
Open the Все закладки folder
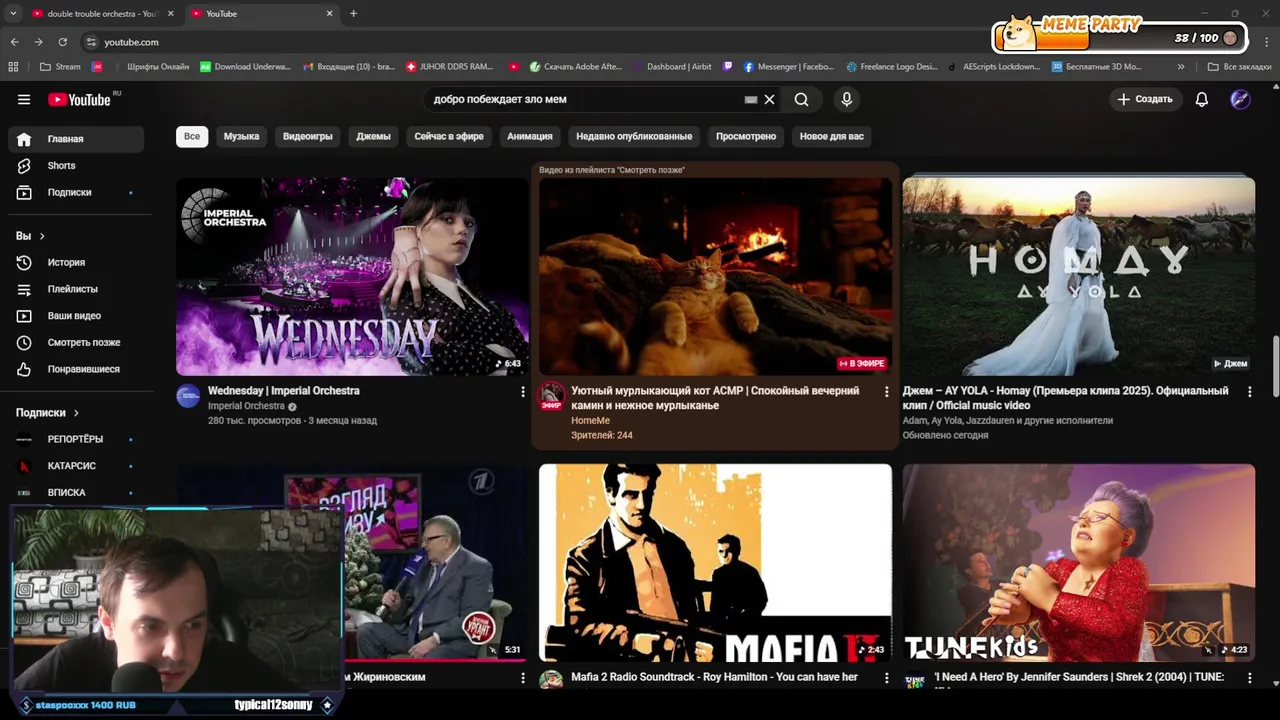(x=1239, y=67)
